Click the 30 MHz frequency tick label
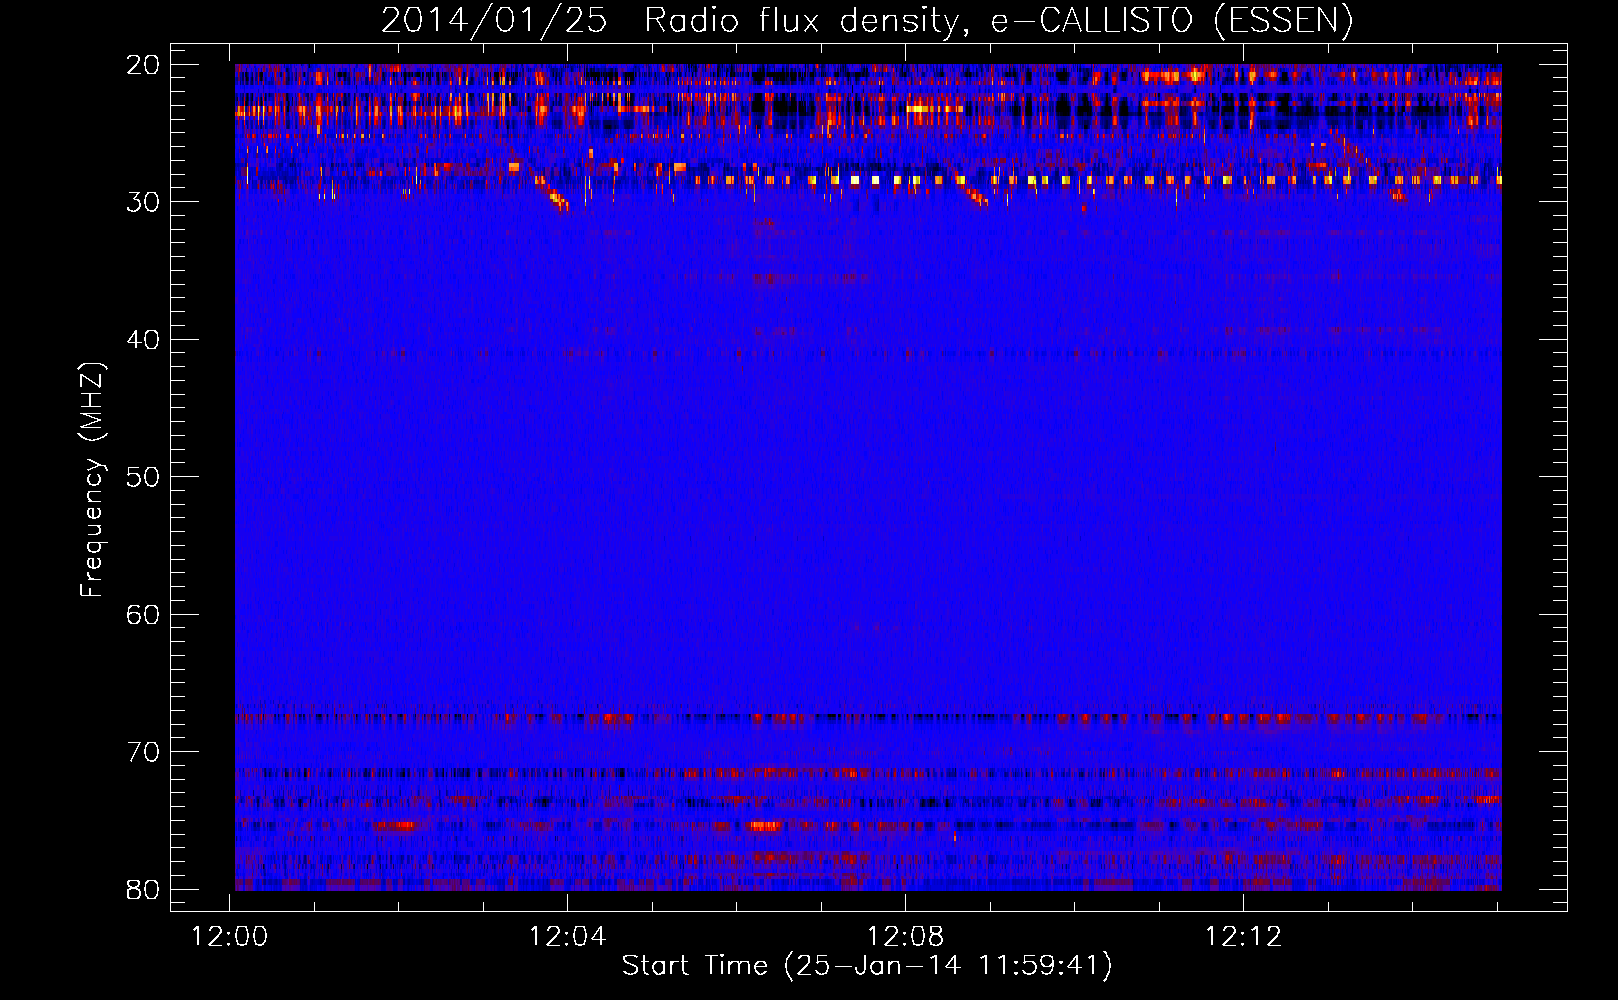1618x1000 pixels. [x=144, y=202]
